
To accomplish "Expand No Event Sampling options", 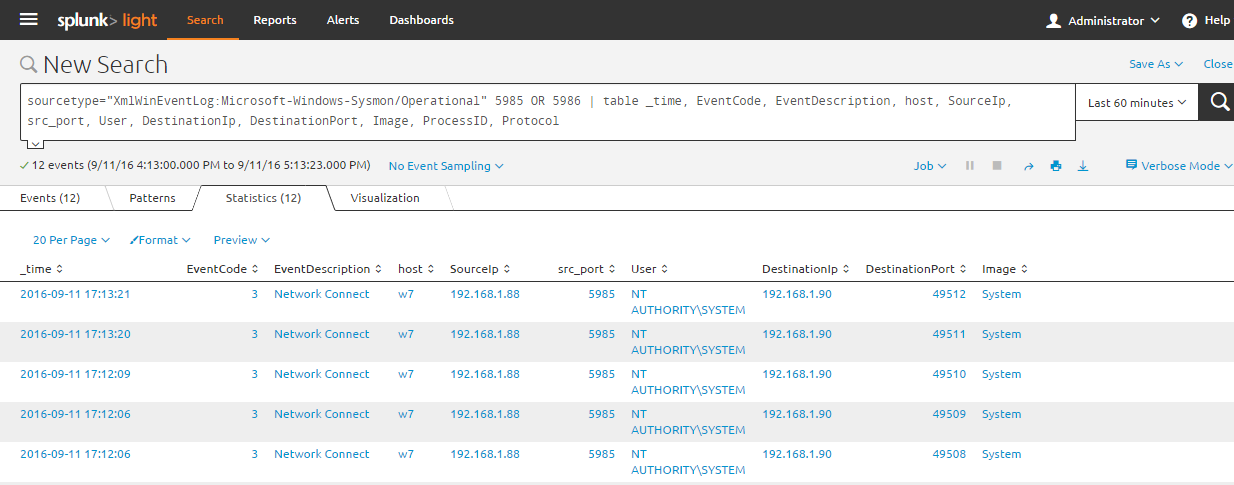I will 446,166.
